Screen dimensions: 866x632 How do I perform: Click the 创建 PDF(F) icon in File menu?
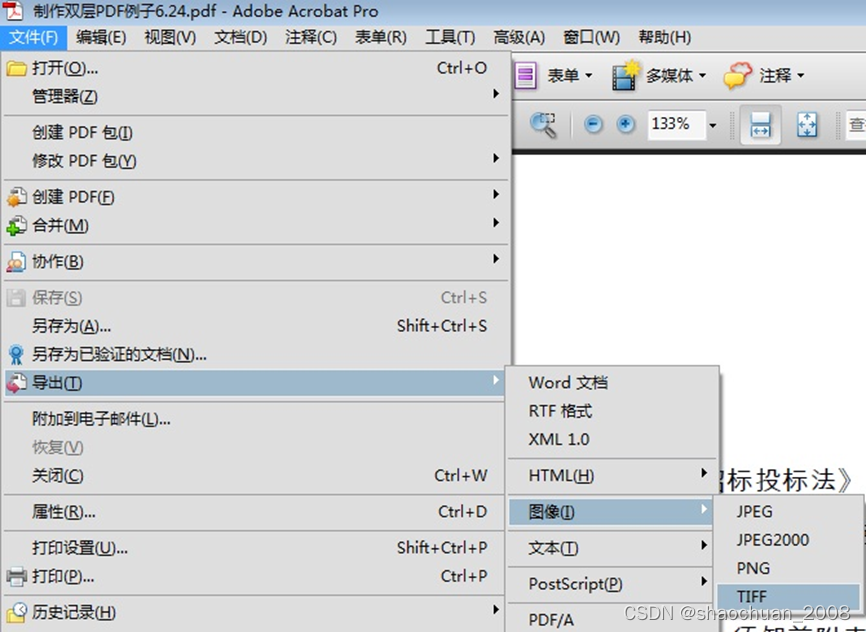17,197
